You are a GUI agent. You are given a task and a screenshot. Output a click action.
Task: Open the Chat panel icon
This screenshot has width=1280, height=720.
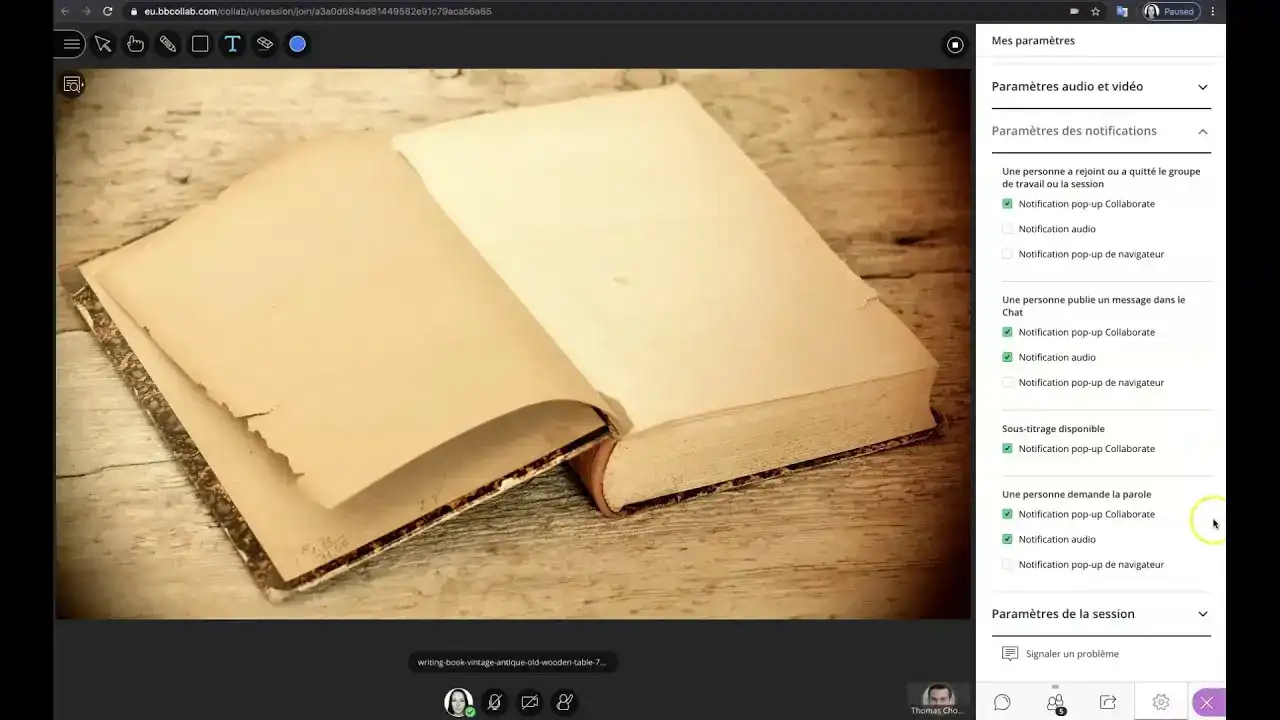pos(1002,702)
